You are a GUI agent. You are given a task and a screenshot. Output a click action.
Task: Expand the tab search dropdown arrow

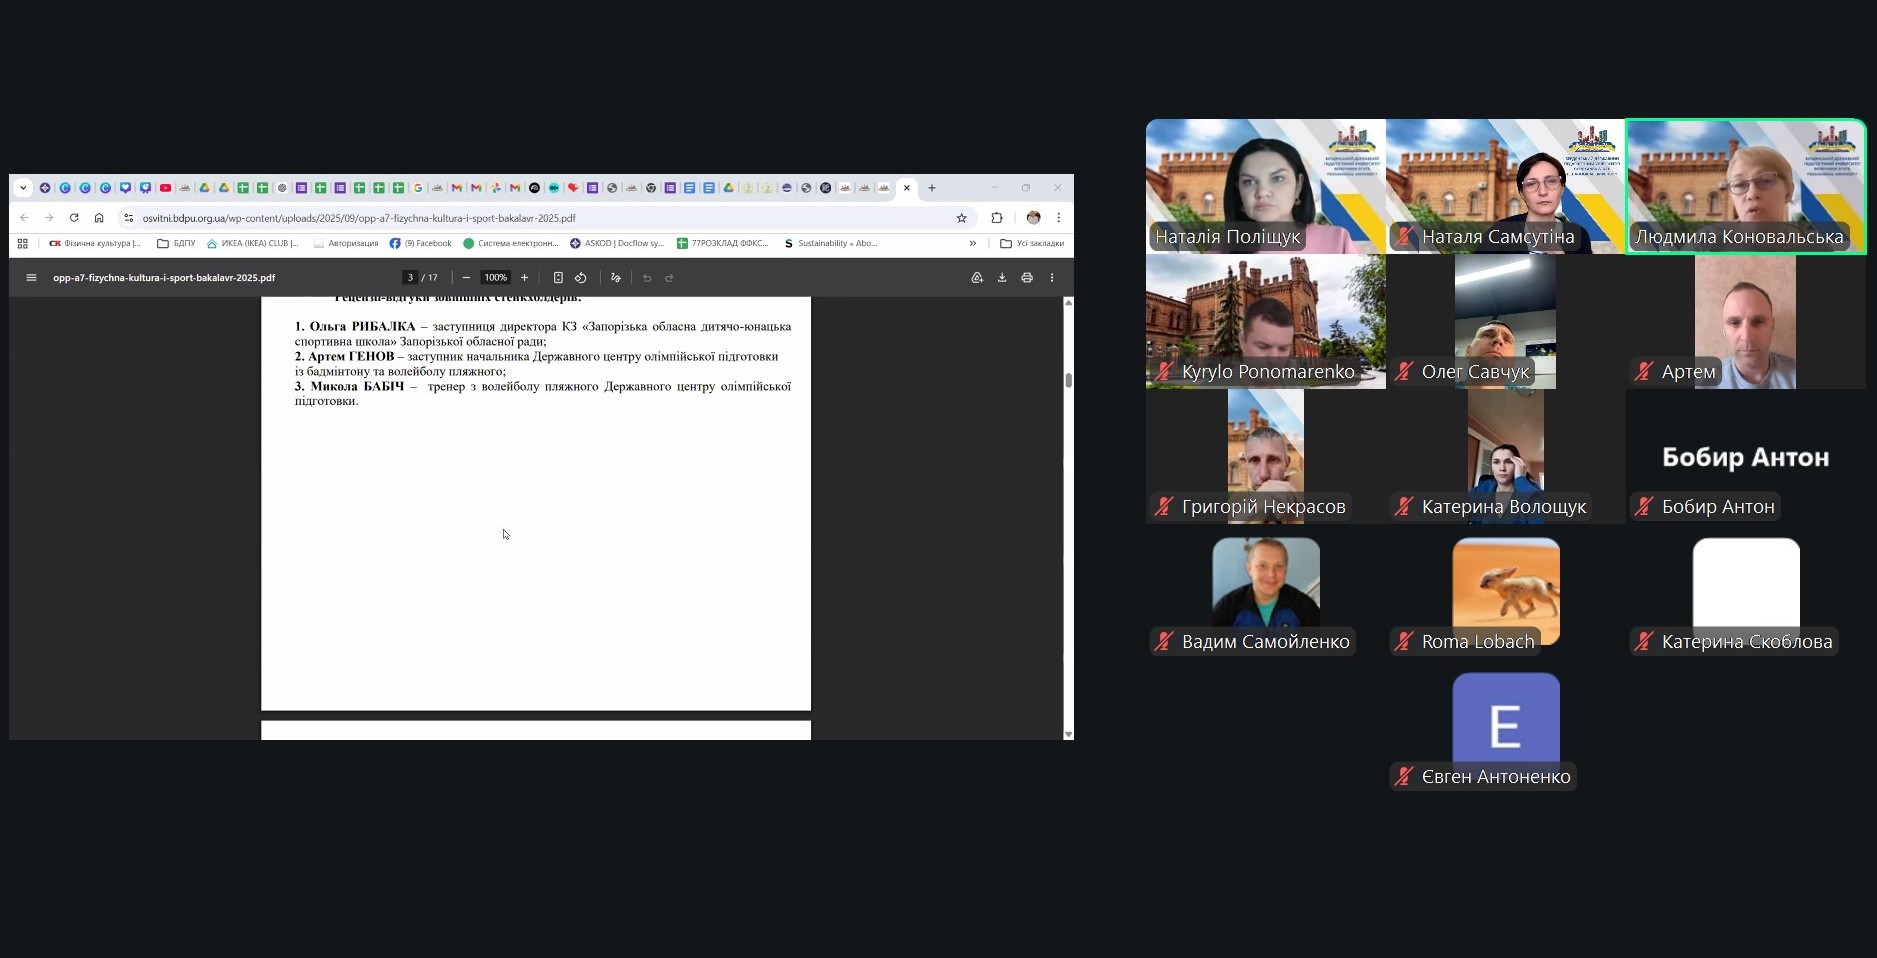pyautogui.click(x=23, y=188)
